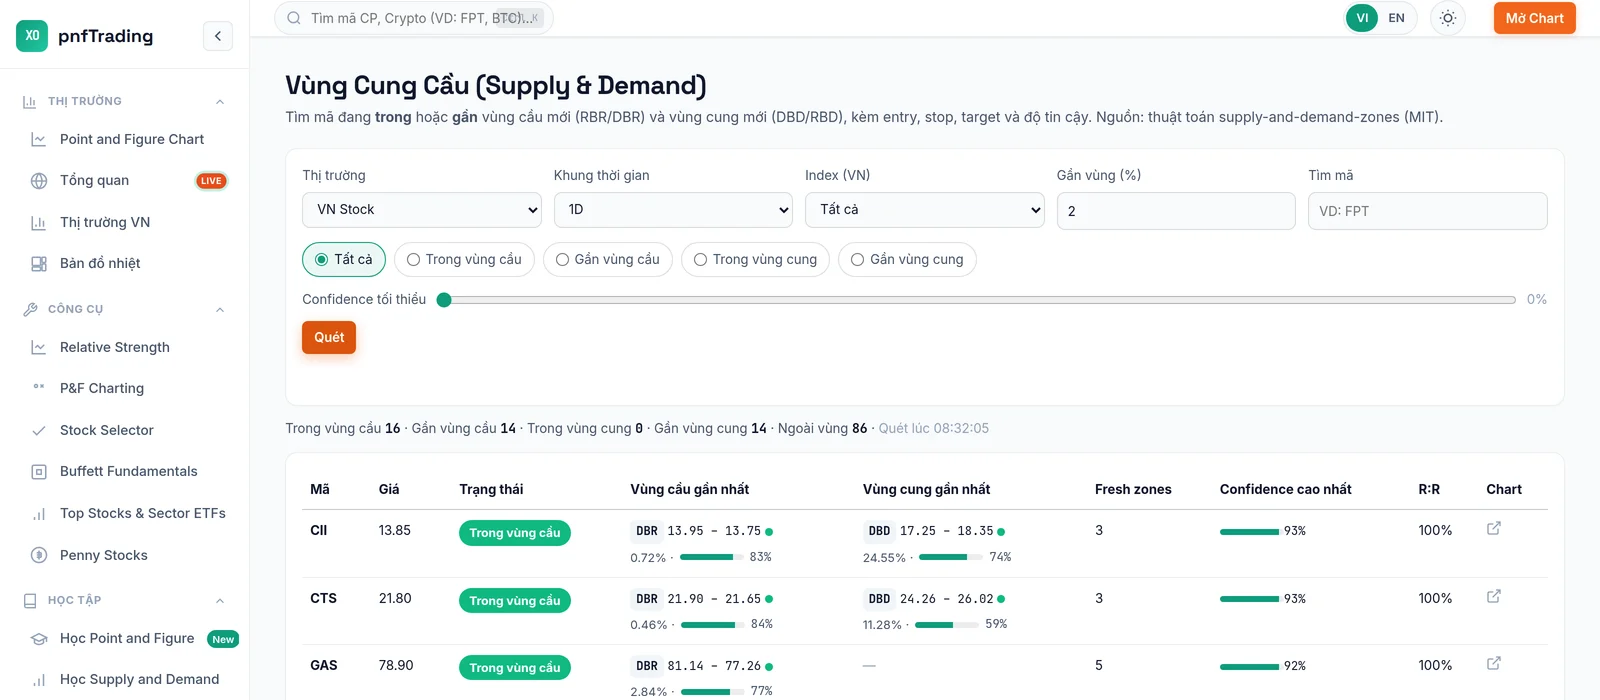Switch language to EN
The width and height of the screenshot is (1600, 700).
[1397, 18]
